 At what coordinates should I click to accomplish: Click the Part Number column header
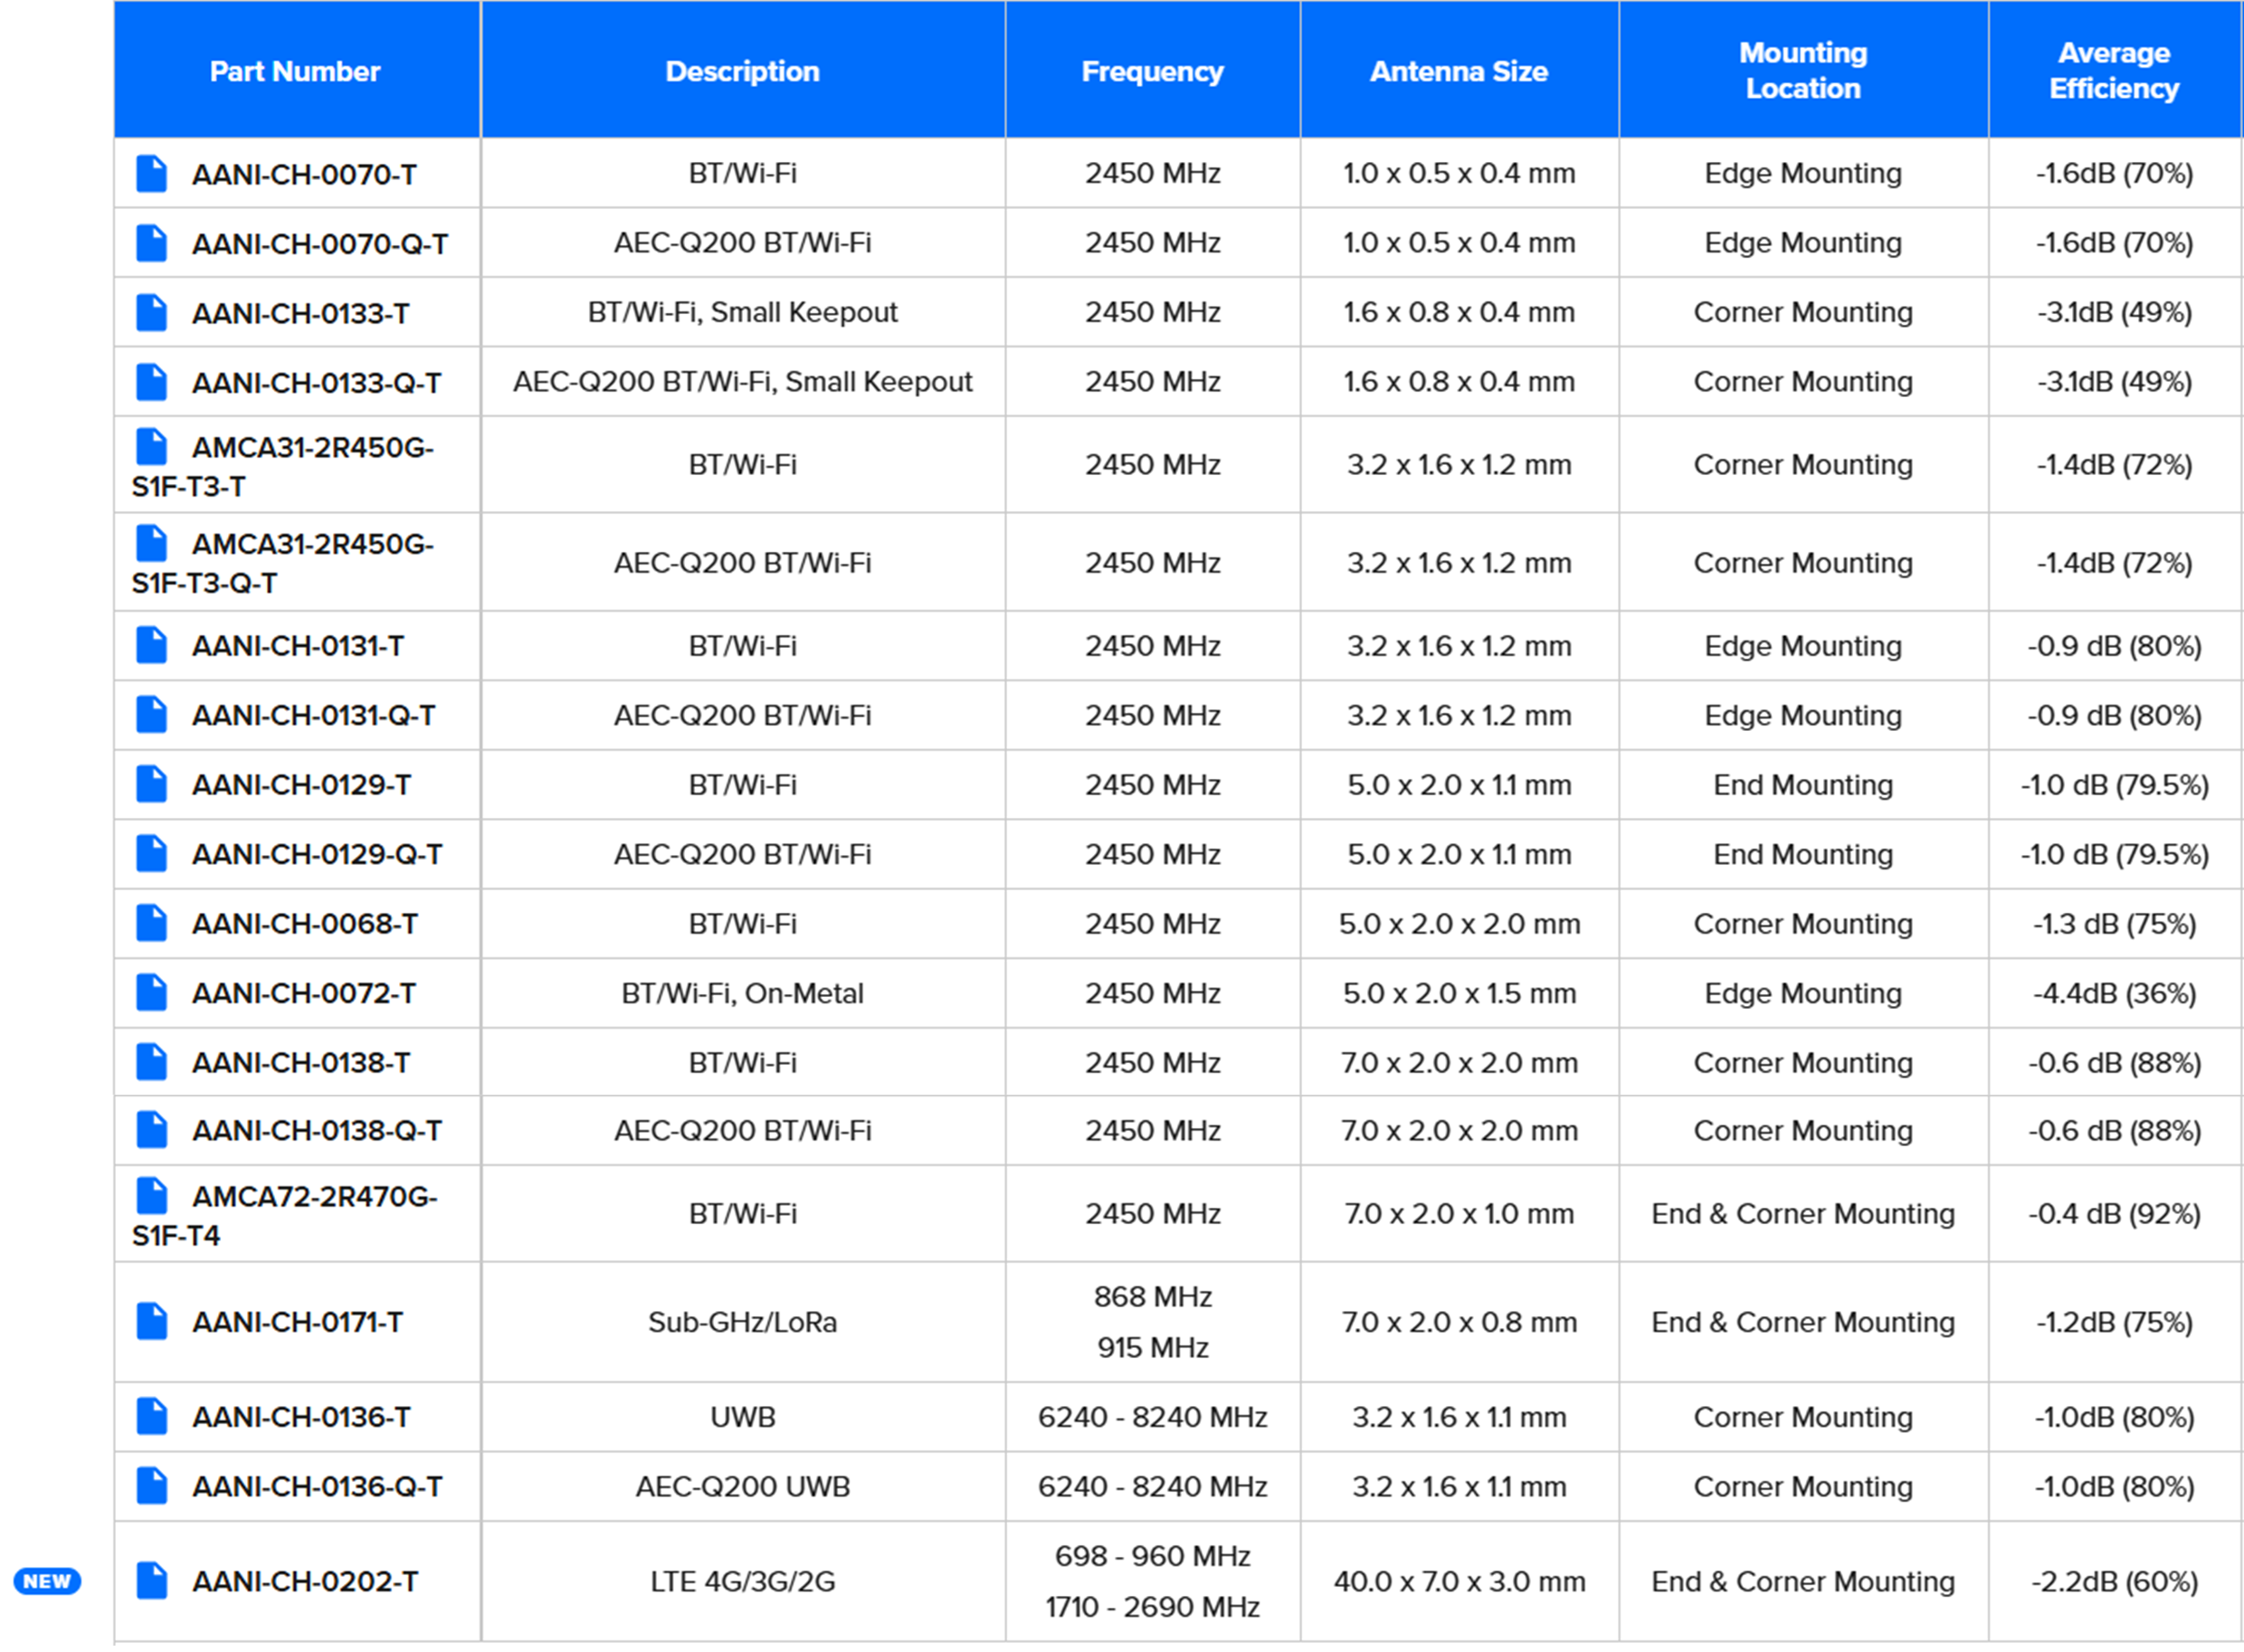(295, 71)
